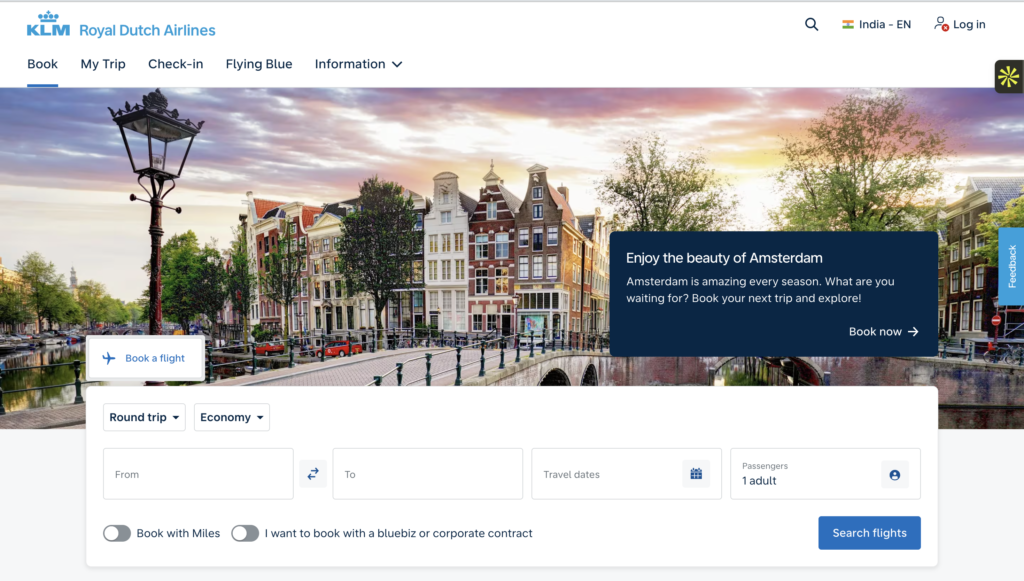Viewport: 1024px width, 581px height.
Task: Open the Check-in menu item
Action: point(176,64)
